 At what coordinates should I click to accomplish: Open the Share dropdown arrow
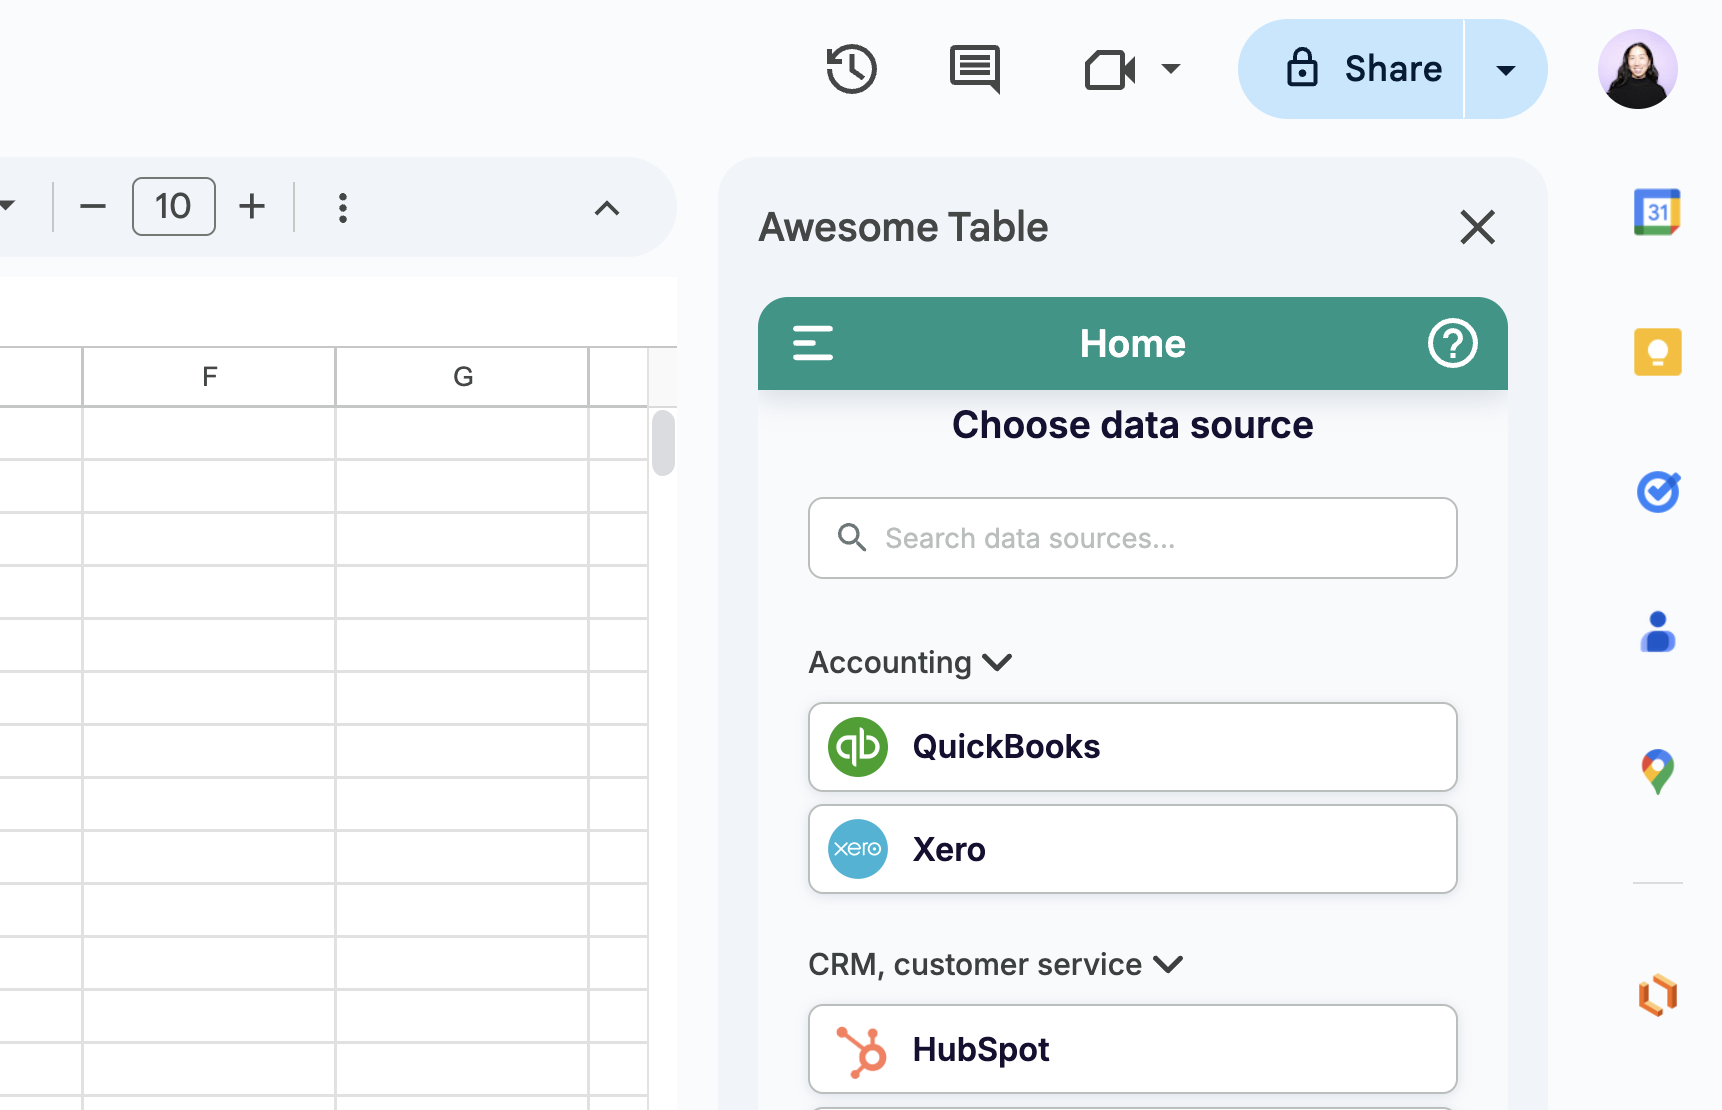click(x=1505, y=69)
